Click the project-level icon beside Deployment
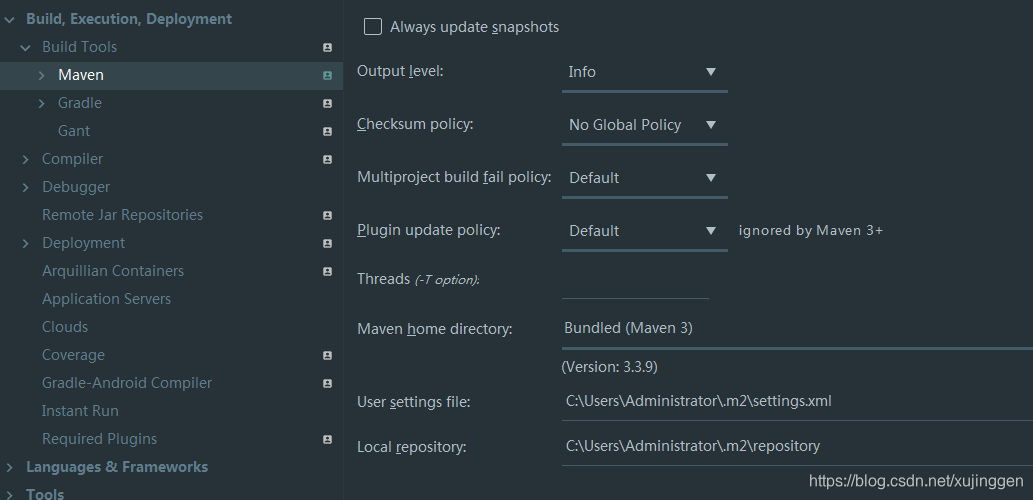The image size is (1033, 500). pos(327,243)
